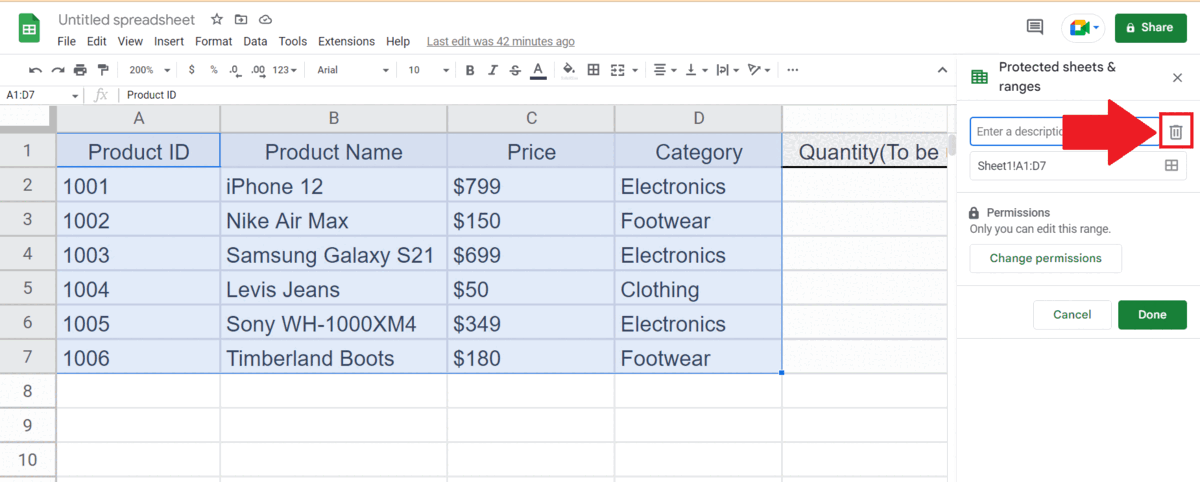Viewport: 1200px width, 482px height.
Task: Apply italic formatting
Action: [x=493, y=70]
